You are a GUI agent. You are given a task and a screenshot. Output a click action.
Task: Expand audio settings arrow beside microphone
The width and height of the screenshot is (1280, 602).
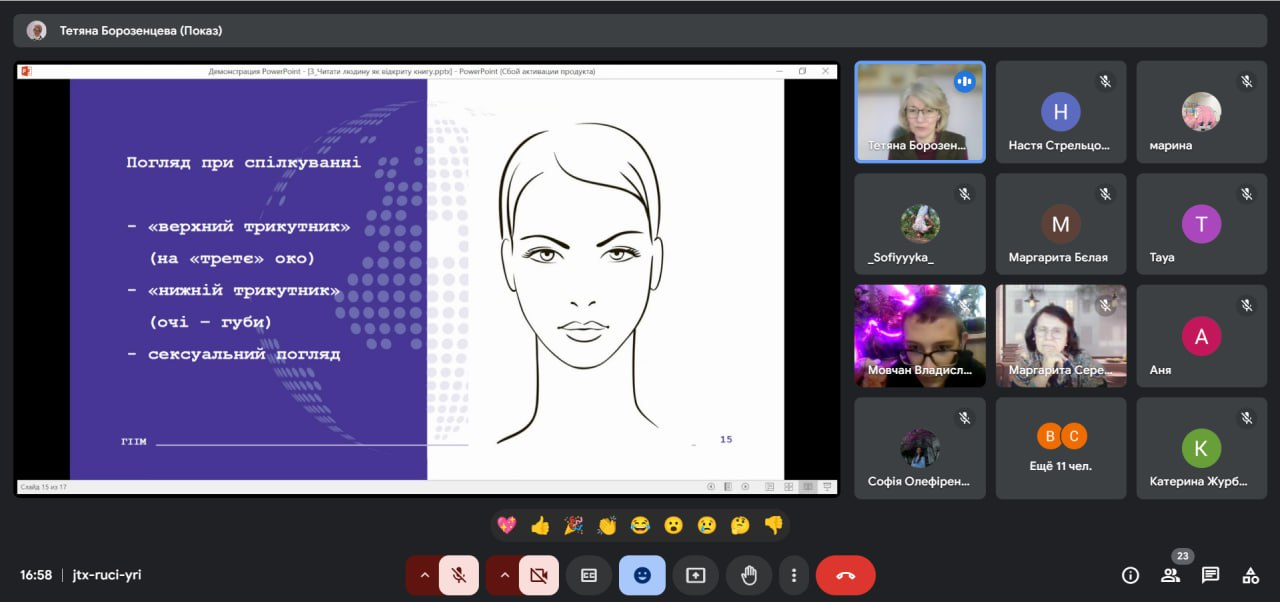click(x=424, y=575)
